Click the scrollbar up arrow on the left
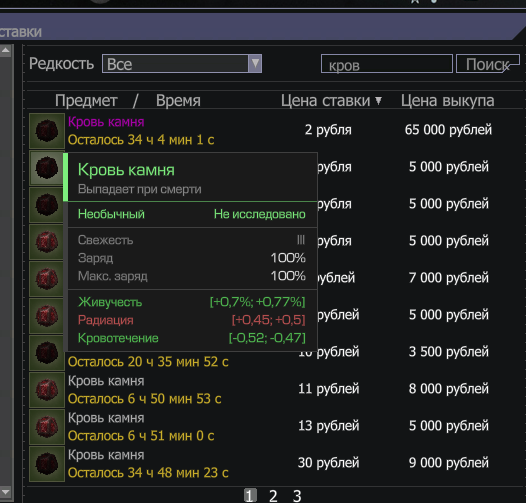526x503 pixels. tap(5, 51)
